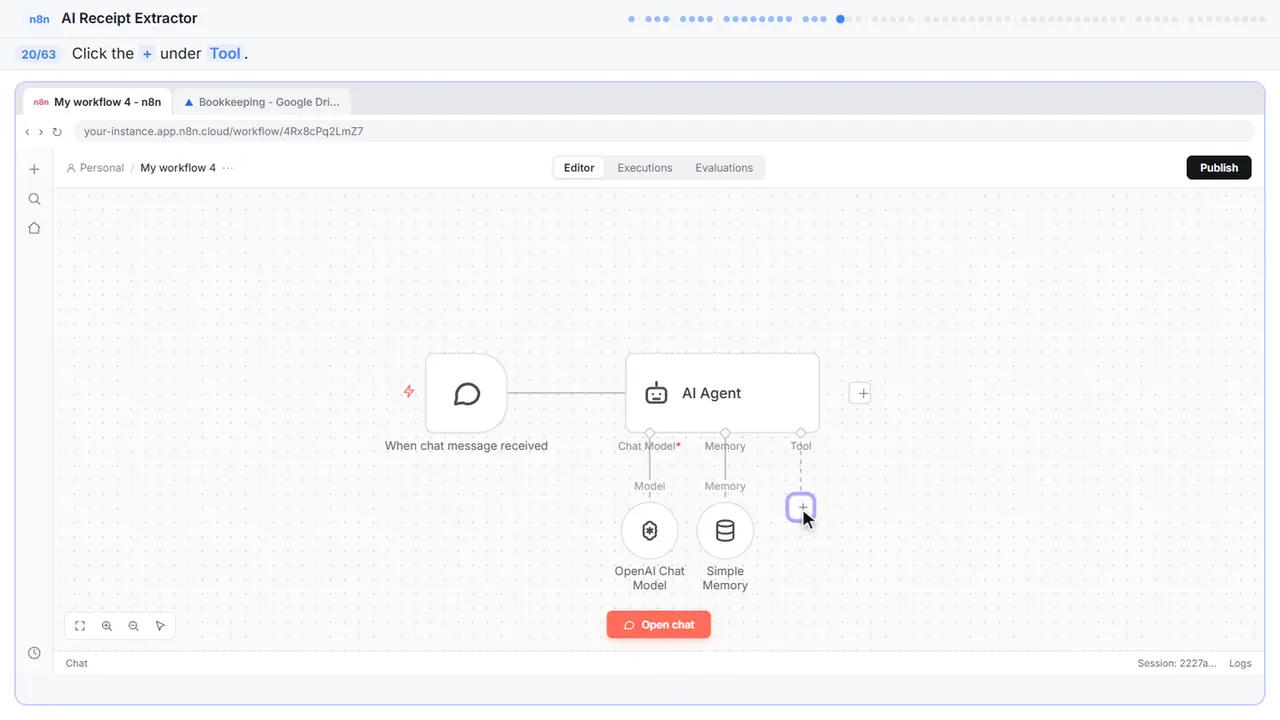Zoom in on the workflow canvas
Screen dimensions: 1280x720
click(107, 626)
